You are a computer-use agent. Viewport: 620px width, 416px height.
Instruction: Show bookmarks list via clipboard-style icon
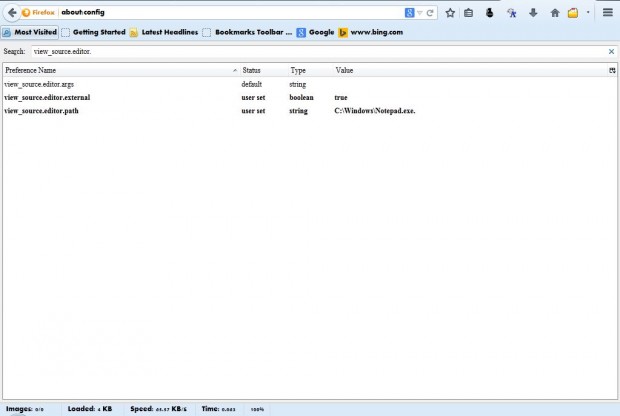469,13
